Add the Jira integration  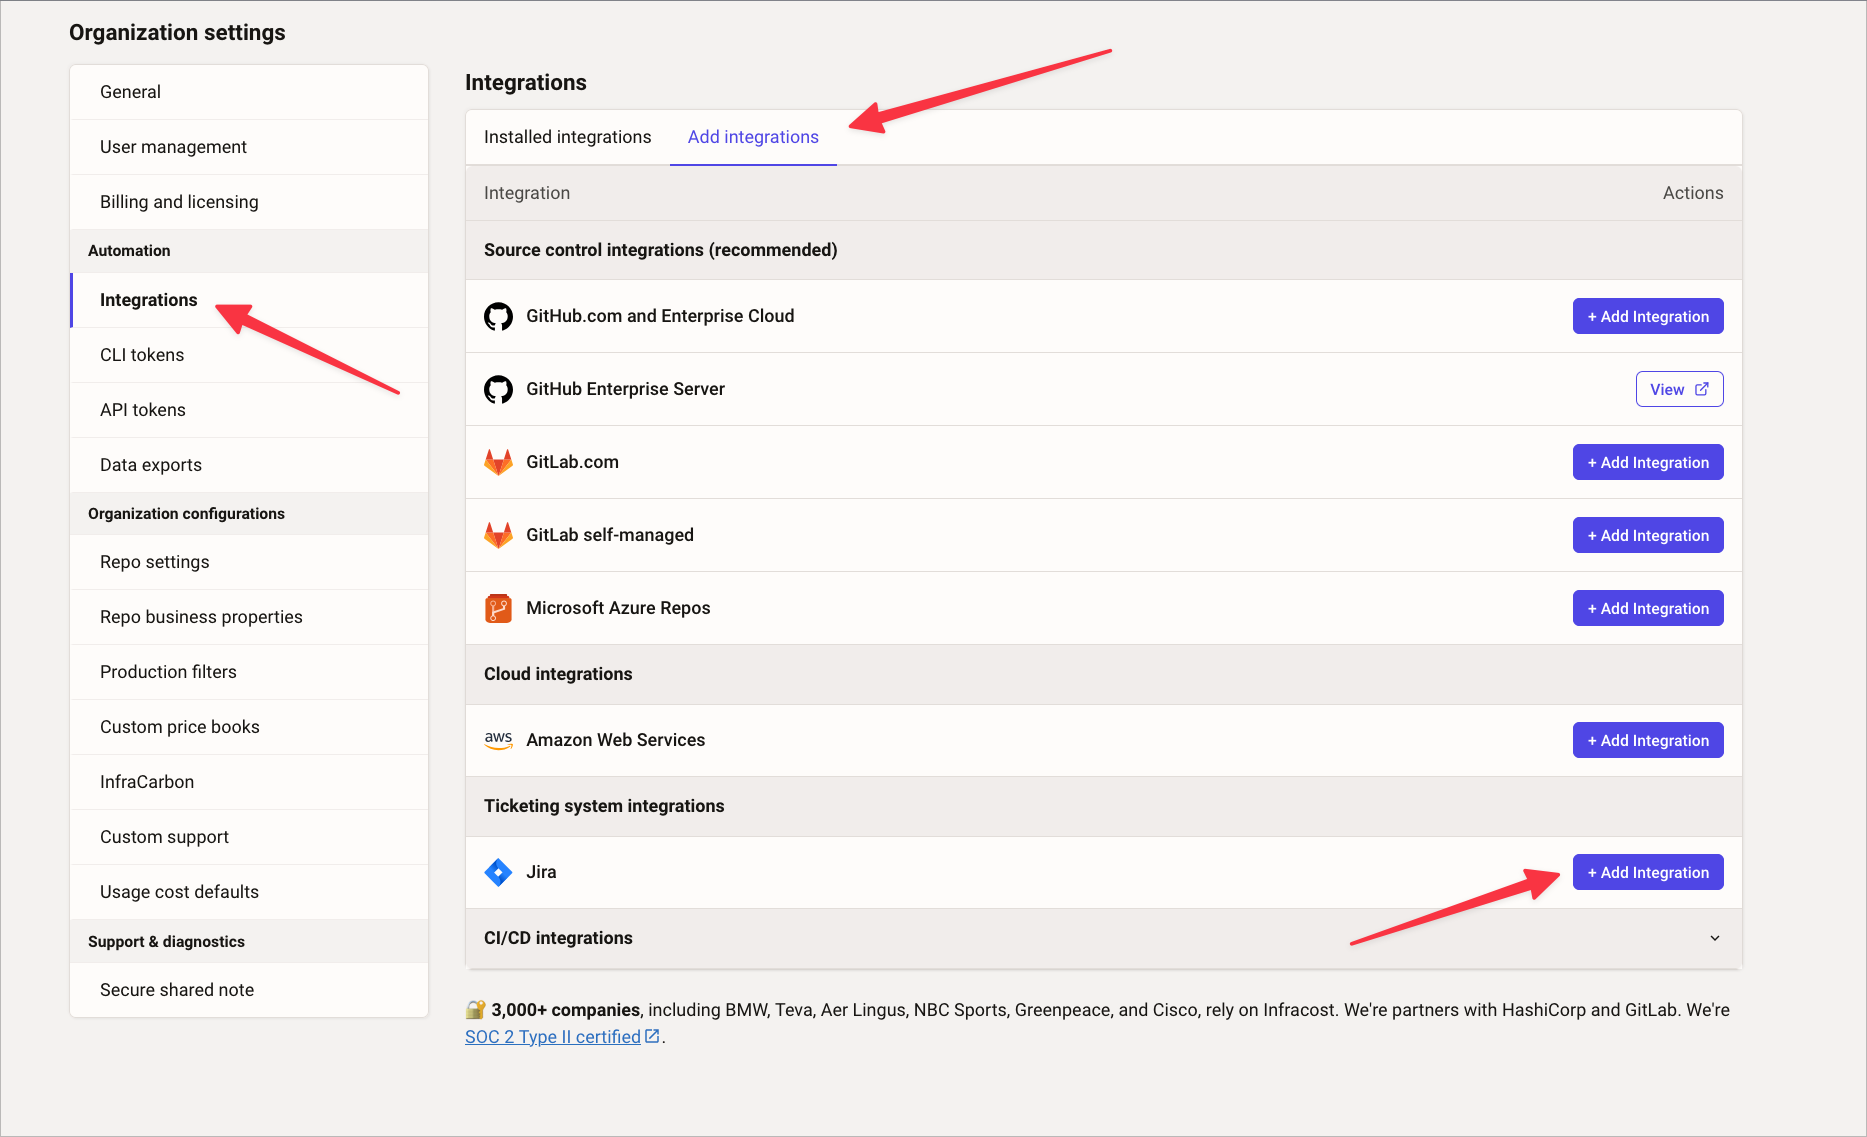pos(1648,872)
